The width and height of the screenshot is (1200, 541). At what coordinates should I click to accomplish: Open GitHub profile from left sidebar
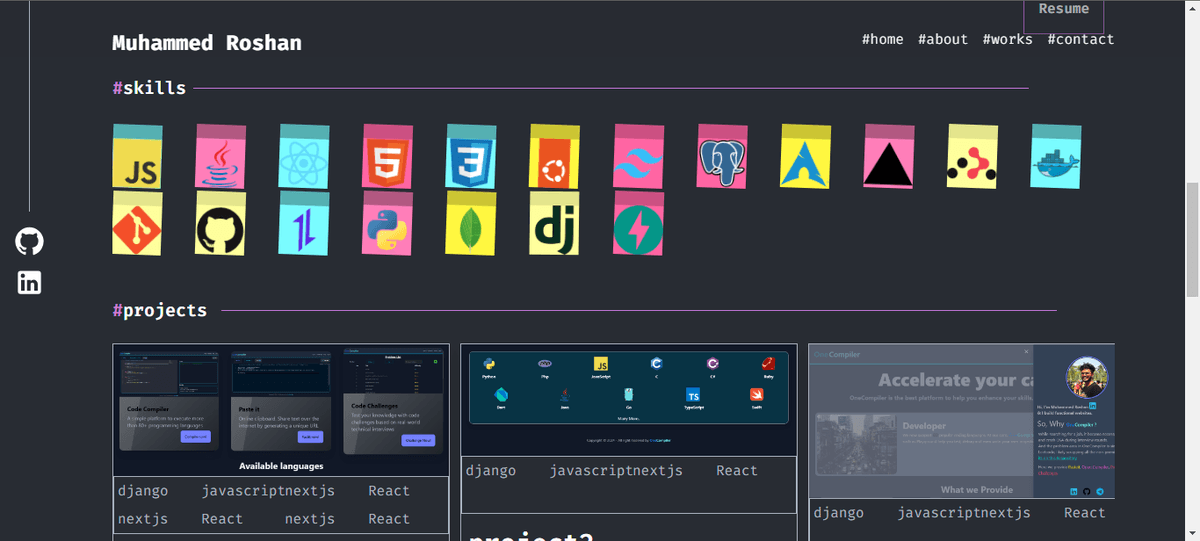coord(30,241)
